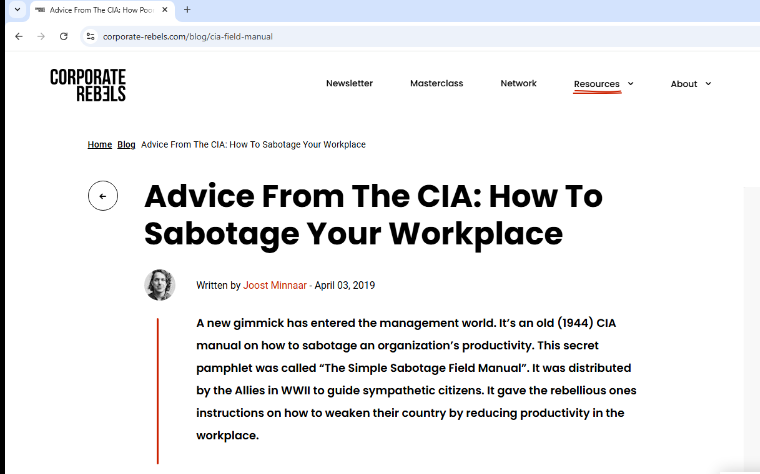
Task: Open the About menu item
Action: [x=684, y=84]
